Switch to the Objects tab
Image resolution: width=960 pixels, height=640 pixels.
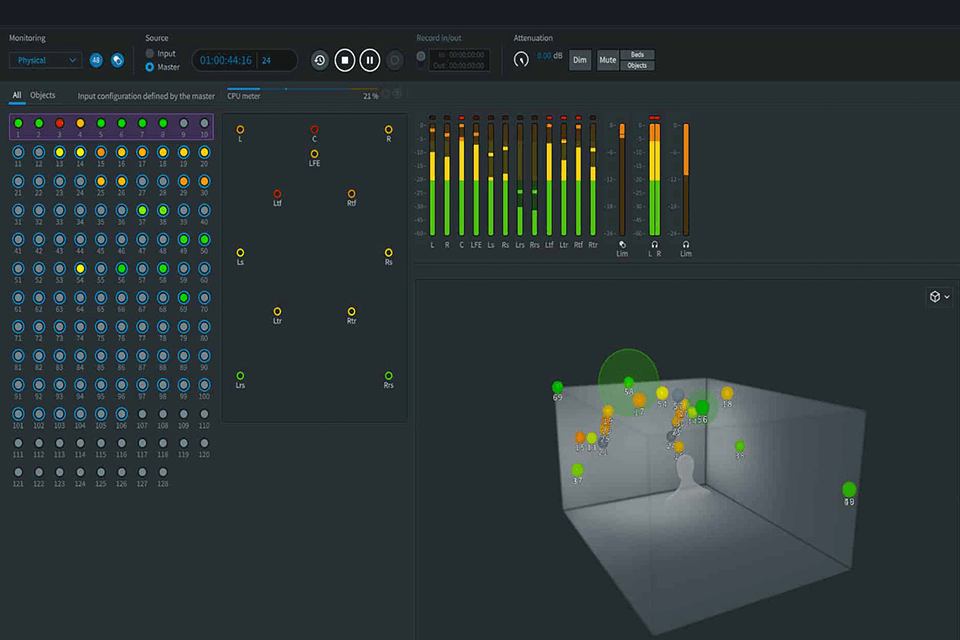pos(41,96)
